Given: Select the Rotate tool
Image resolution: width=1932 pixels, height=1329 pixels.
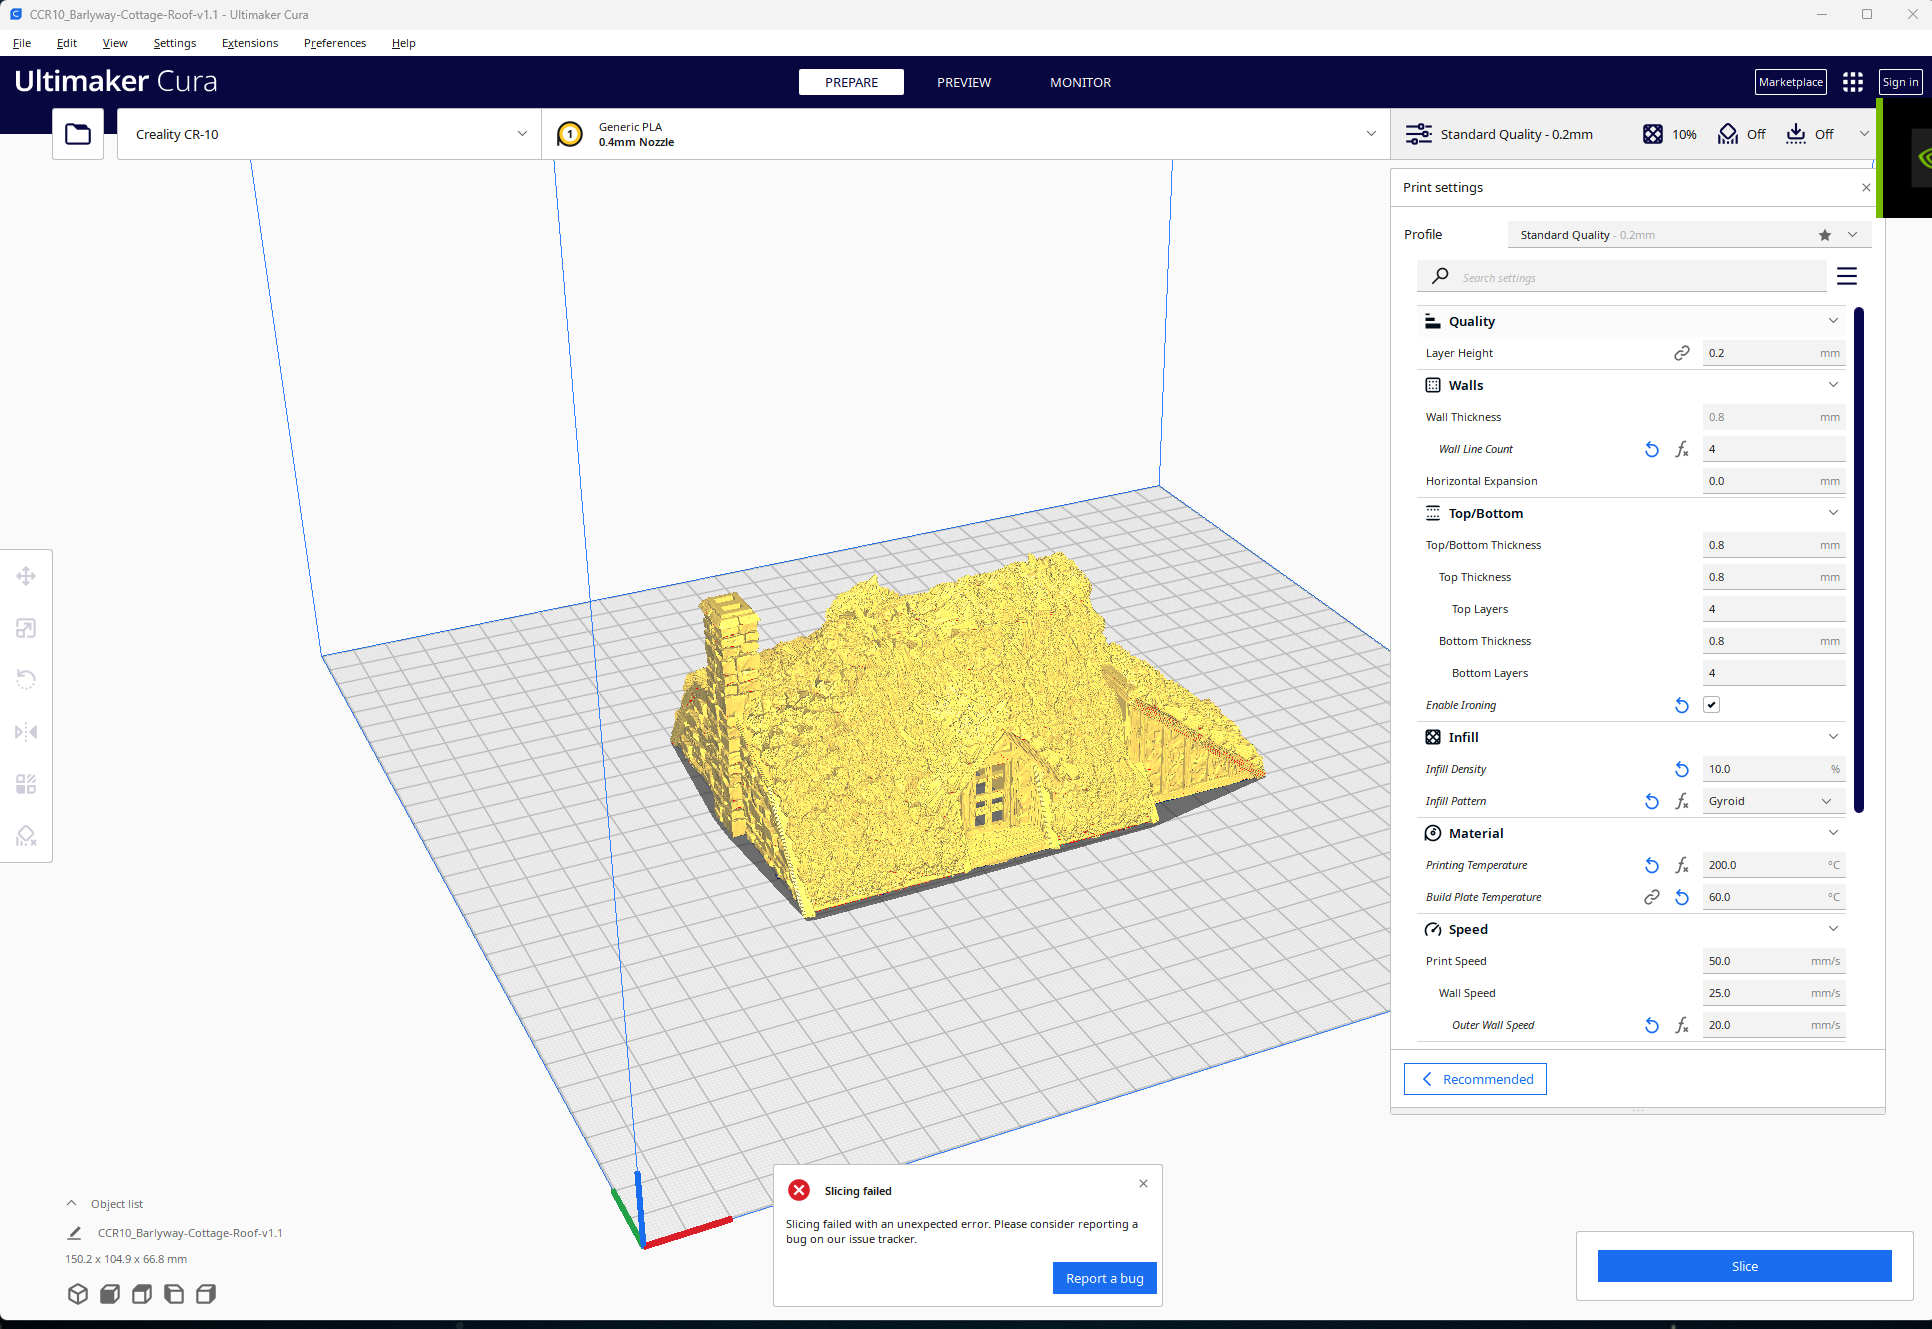Looking at the screenshot, I should click(x=27, y=679).
